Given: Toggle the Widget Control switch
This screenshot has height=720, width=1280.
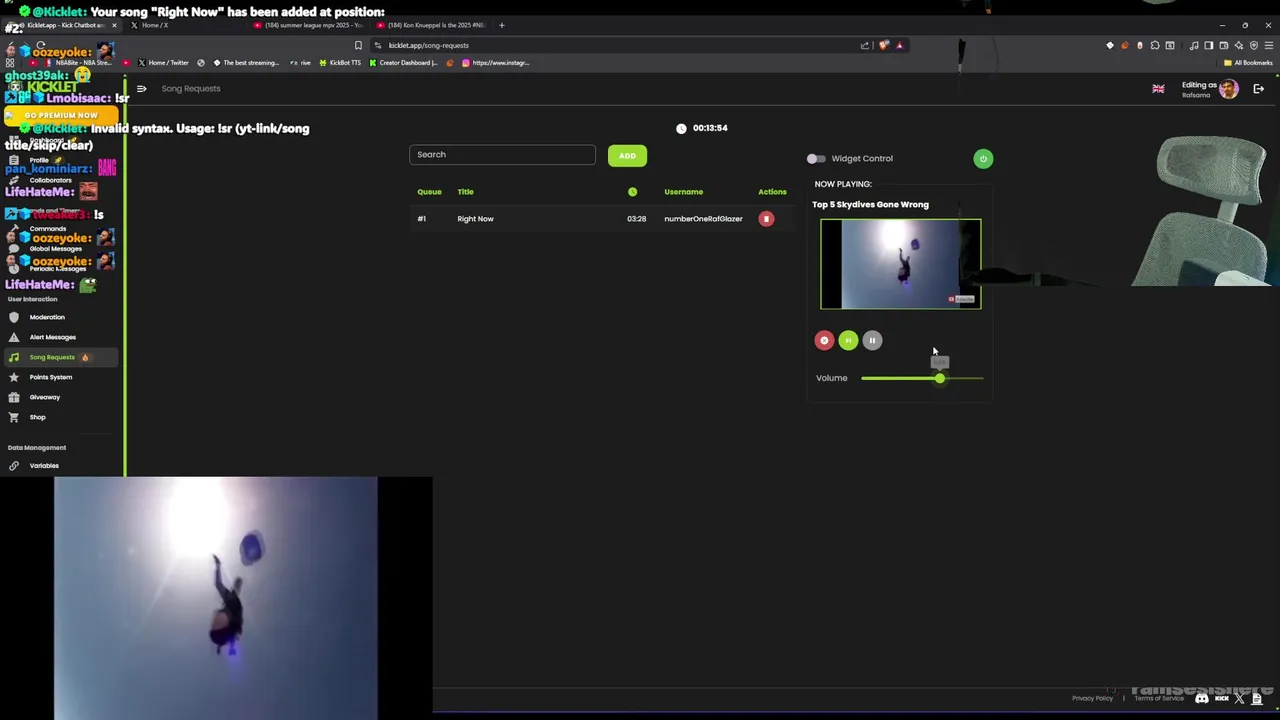Looking at the screenshot, I should tap(816, 158).
